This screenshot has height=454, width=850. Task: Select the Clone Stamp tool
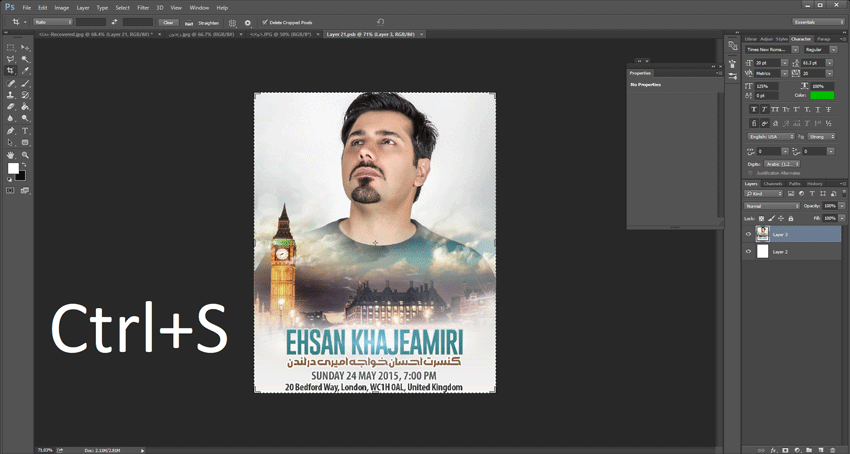point(10,95)
